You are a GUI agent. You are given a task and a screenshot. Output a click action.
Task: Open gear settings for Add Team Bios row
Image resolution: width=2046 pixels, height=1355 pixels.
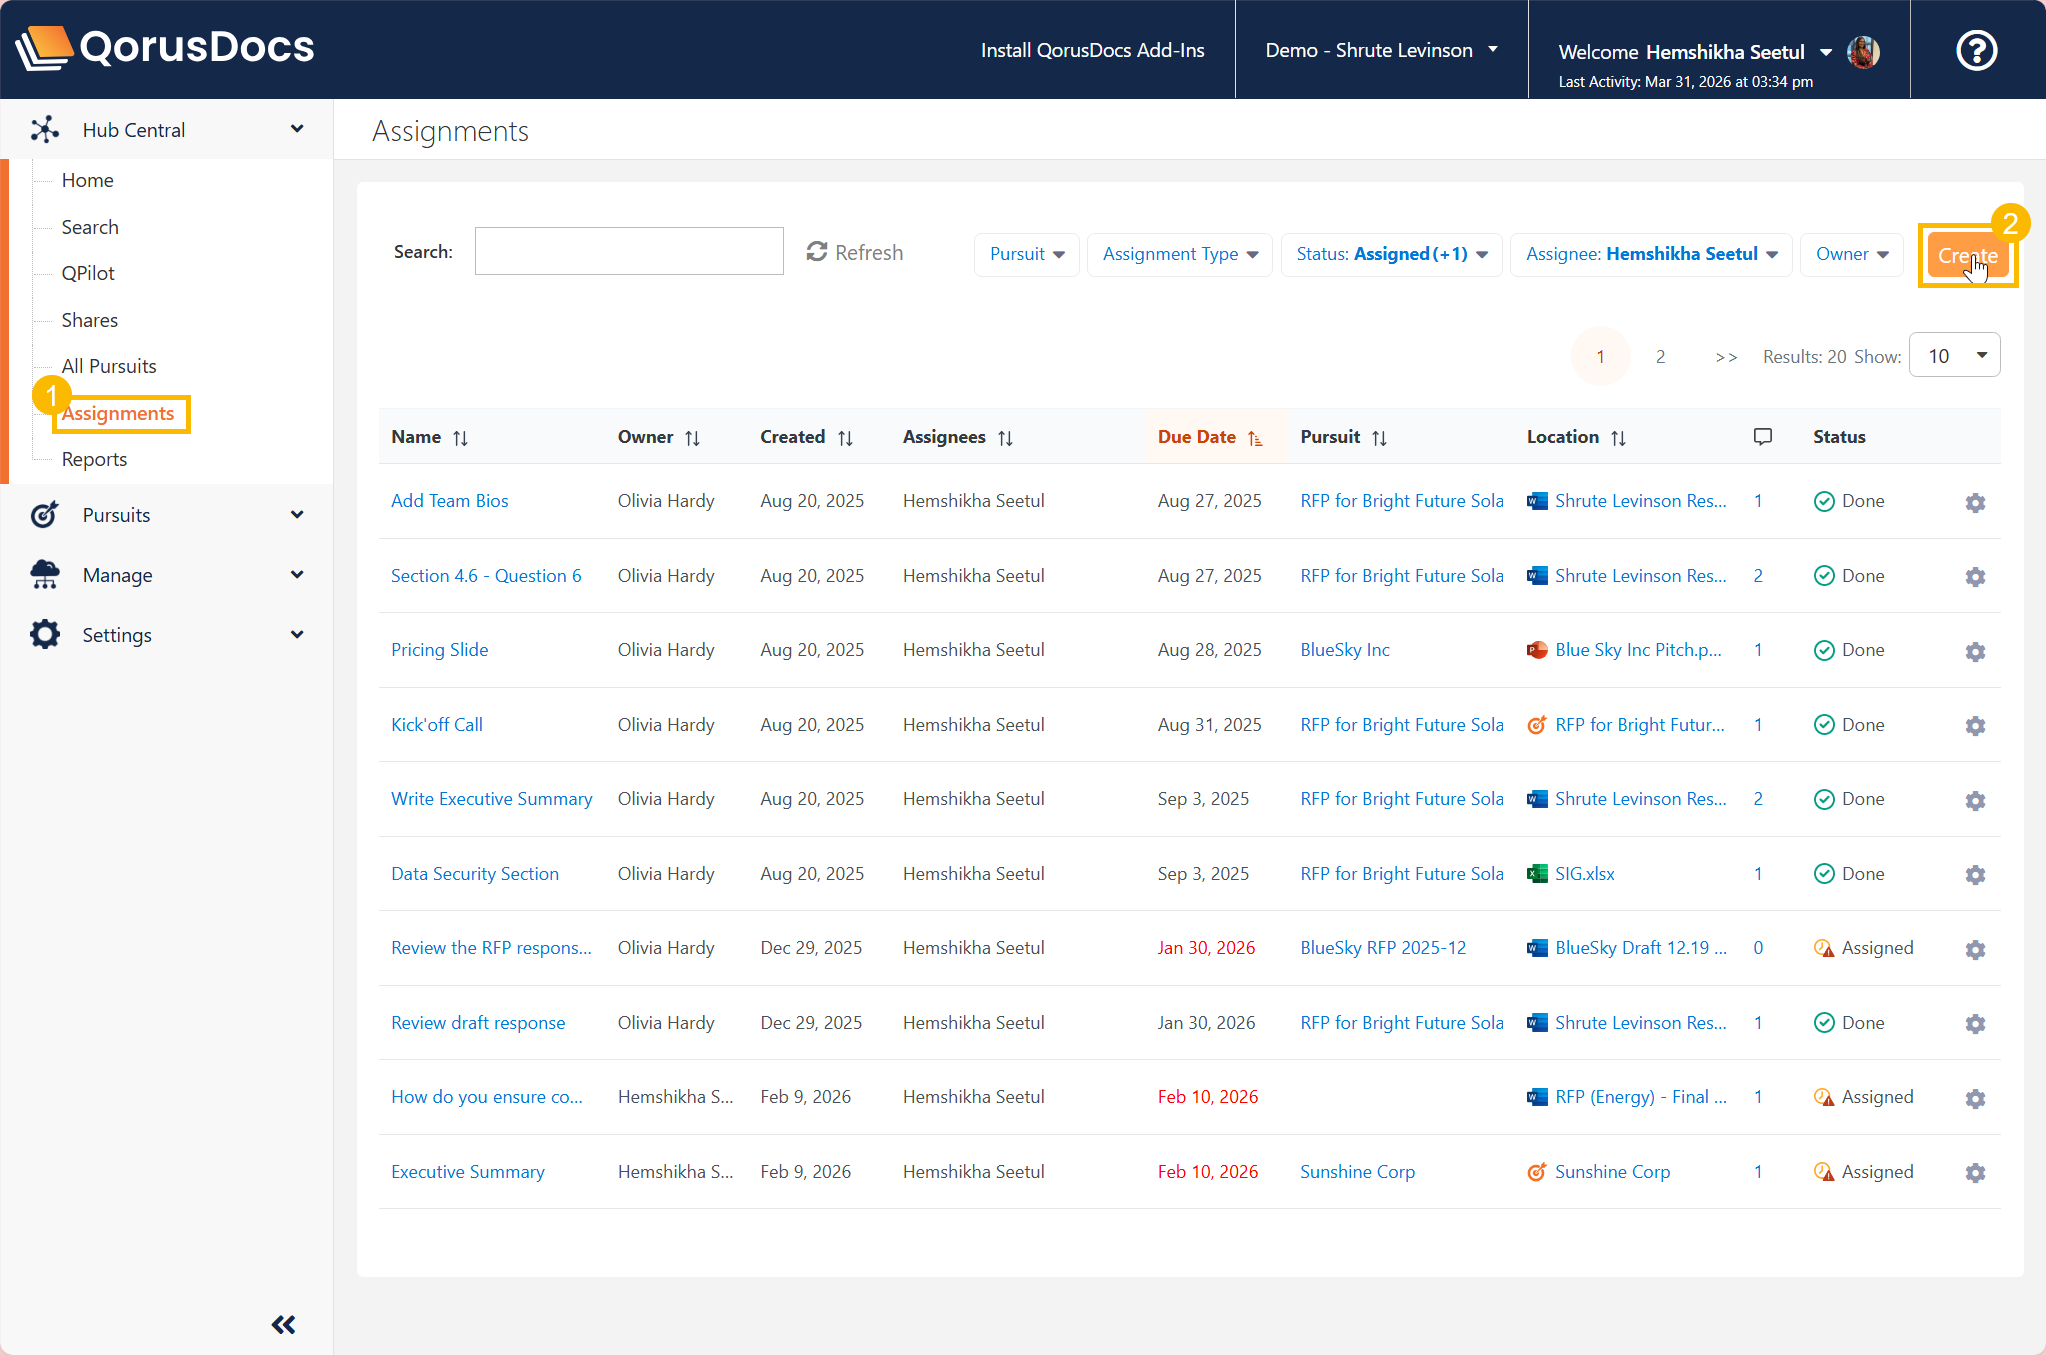point(1974,502)
